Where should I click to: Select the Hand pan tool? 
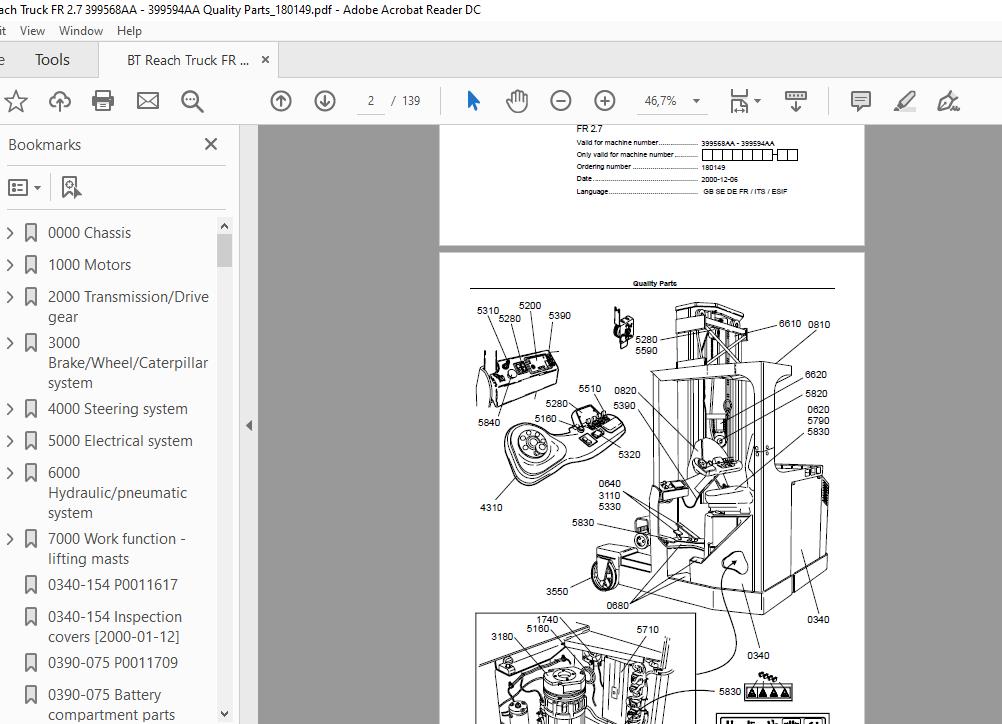pyautogui.click(x=517, y=101)
